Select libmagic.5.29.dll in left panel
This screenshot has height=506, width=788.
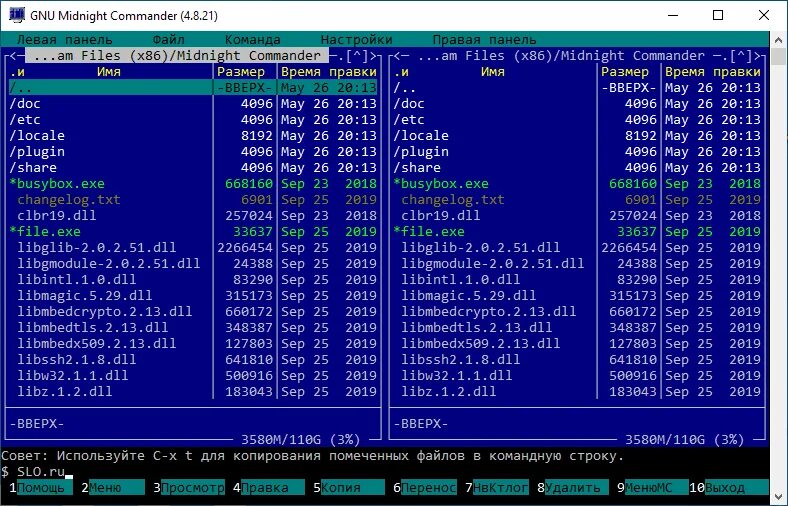point(193,295)
